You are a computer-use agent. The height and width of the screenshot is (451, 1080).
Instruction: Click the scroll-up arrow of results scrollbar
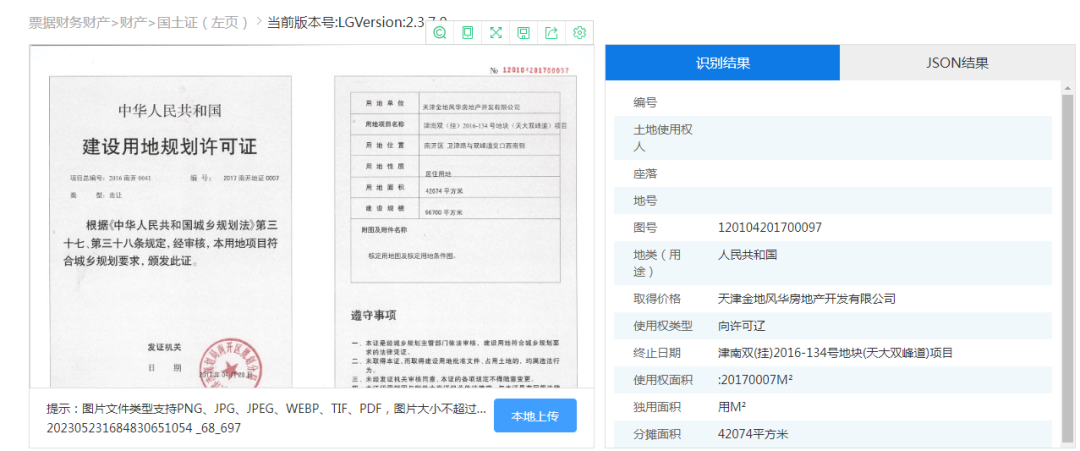(x=1067, y=88)
